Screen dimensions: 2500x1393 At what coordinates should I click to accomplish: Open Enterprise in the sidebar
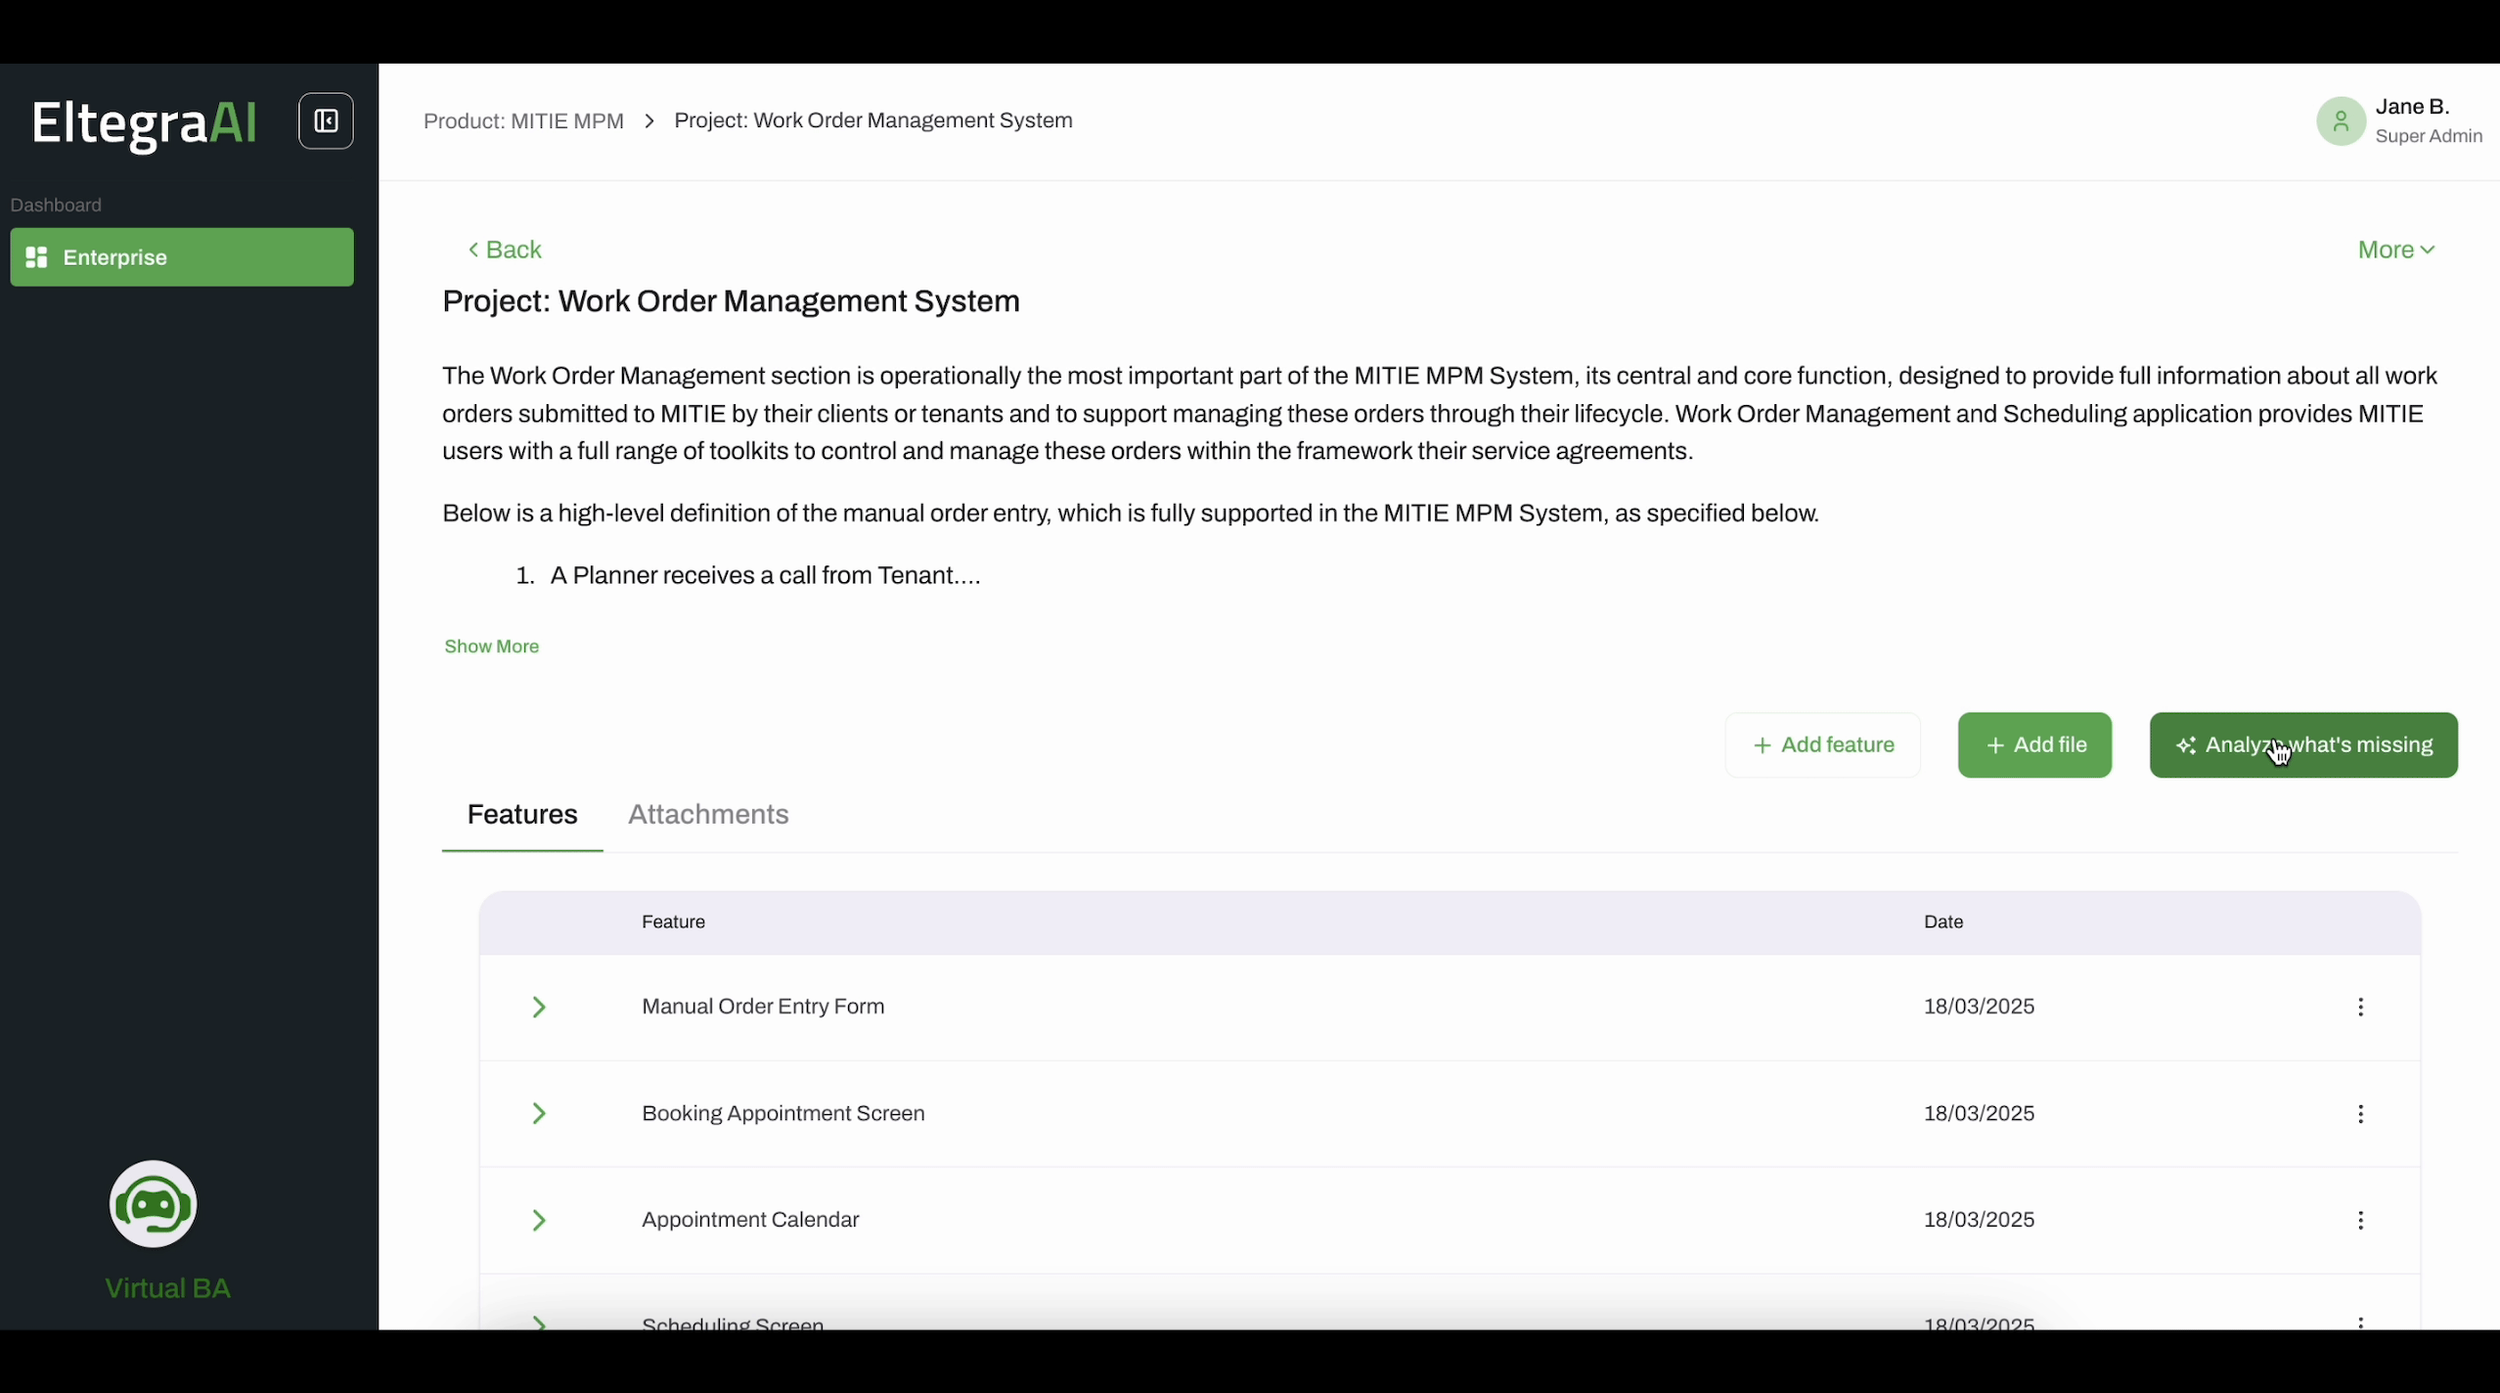coord(182,257)
